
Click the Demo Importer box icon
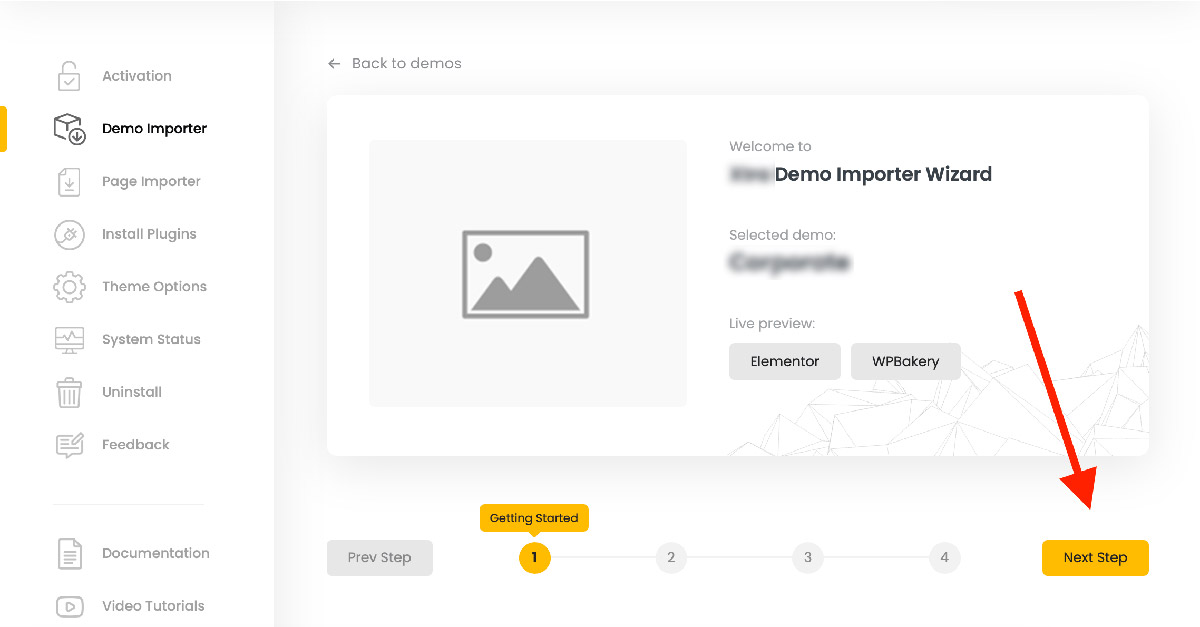point(69,129)
